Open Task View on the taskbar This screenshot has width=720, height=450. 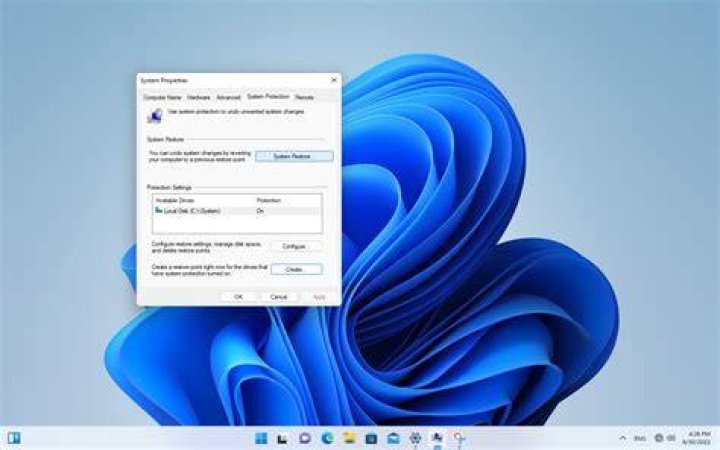pos(282,439)
